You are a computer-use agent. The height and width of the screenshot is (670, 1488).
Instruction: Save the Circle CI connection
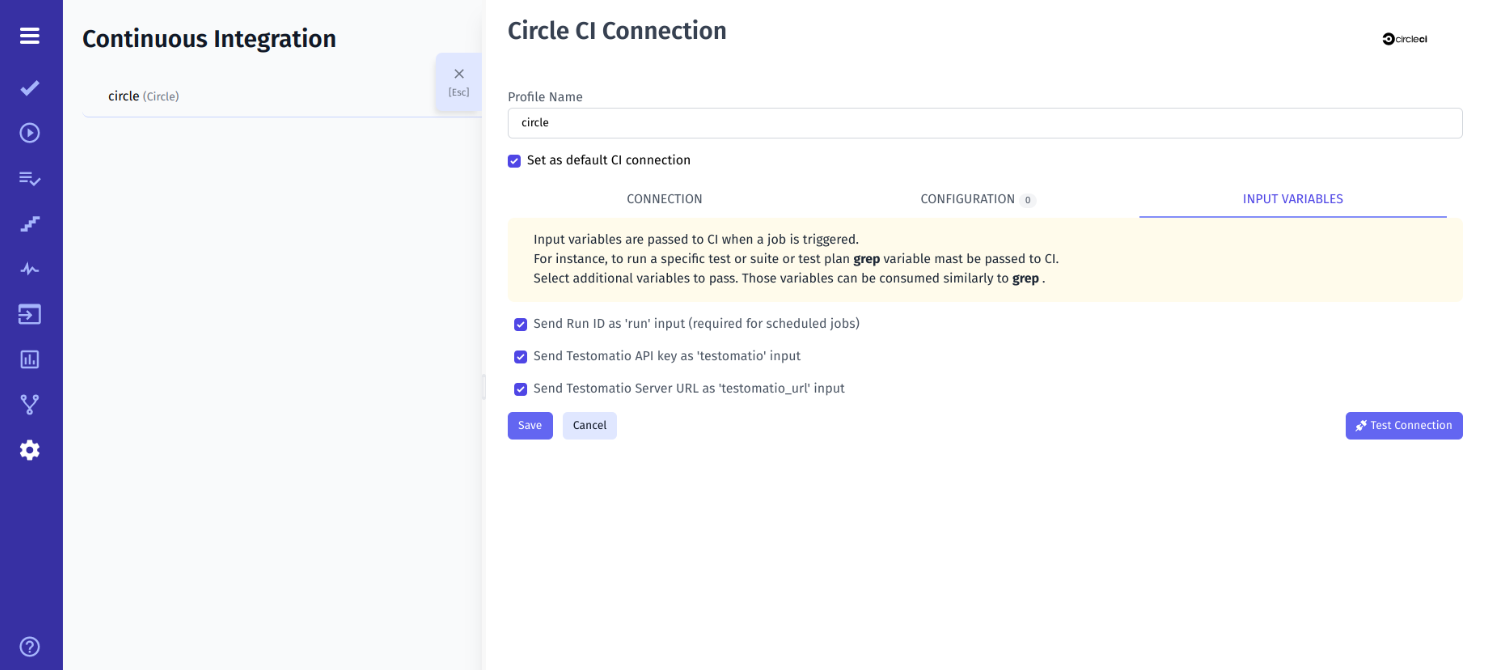(x=530, y=425)
